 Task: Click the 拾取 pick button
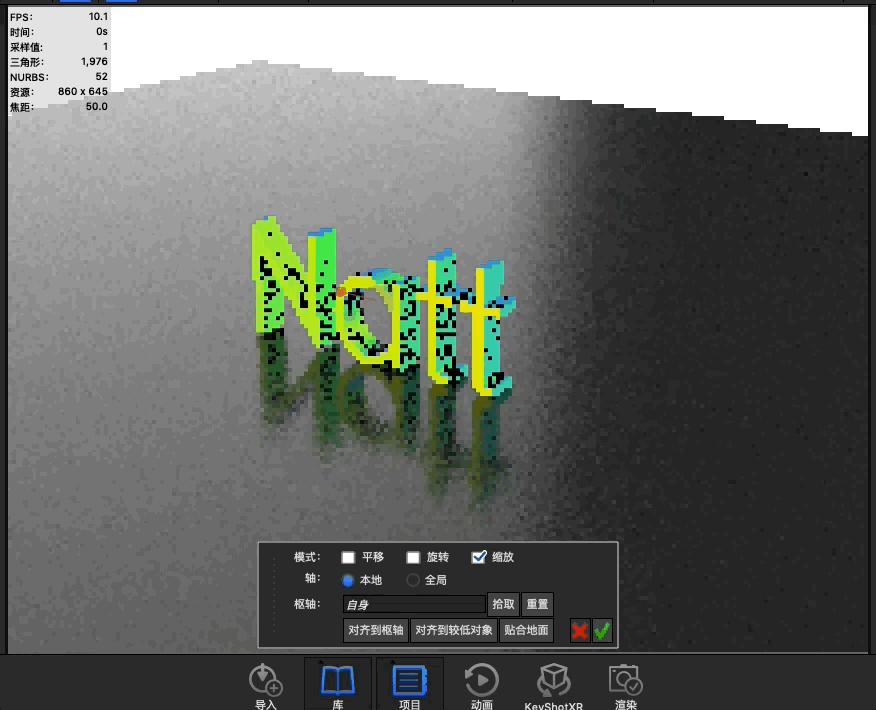pos(503,605)
